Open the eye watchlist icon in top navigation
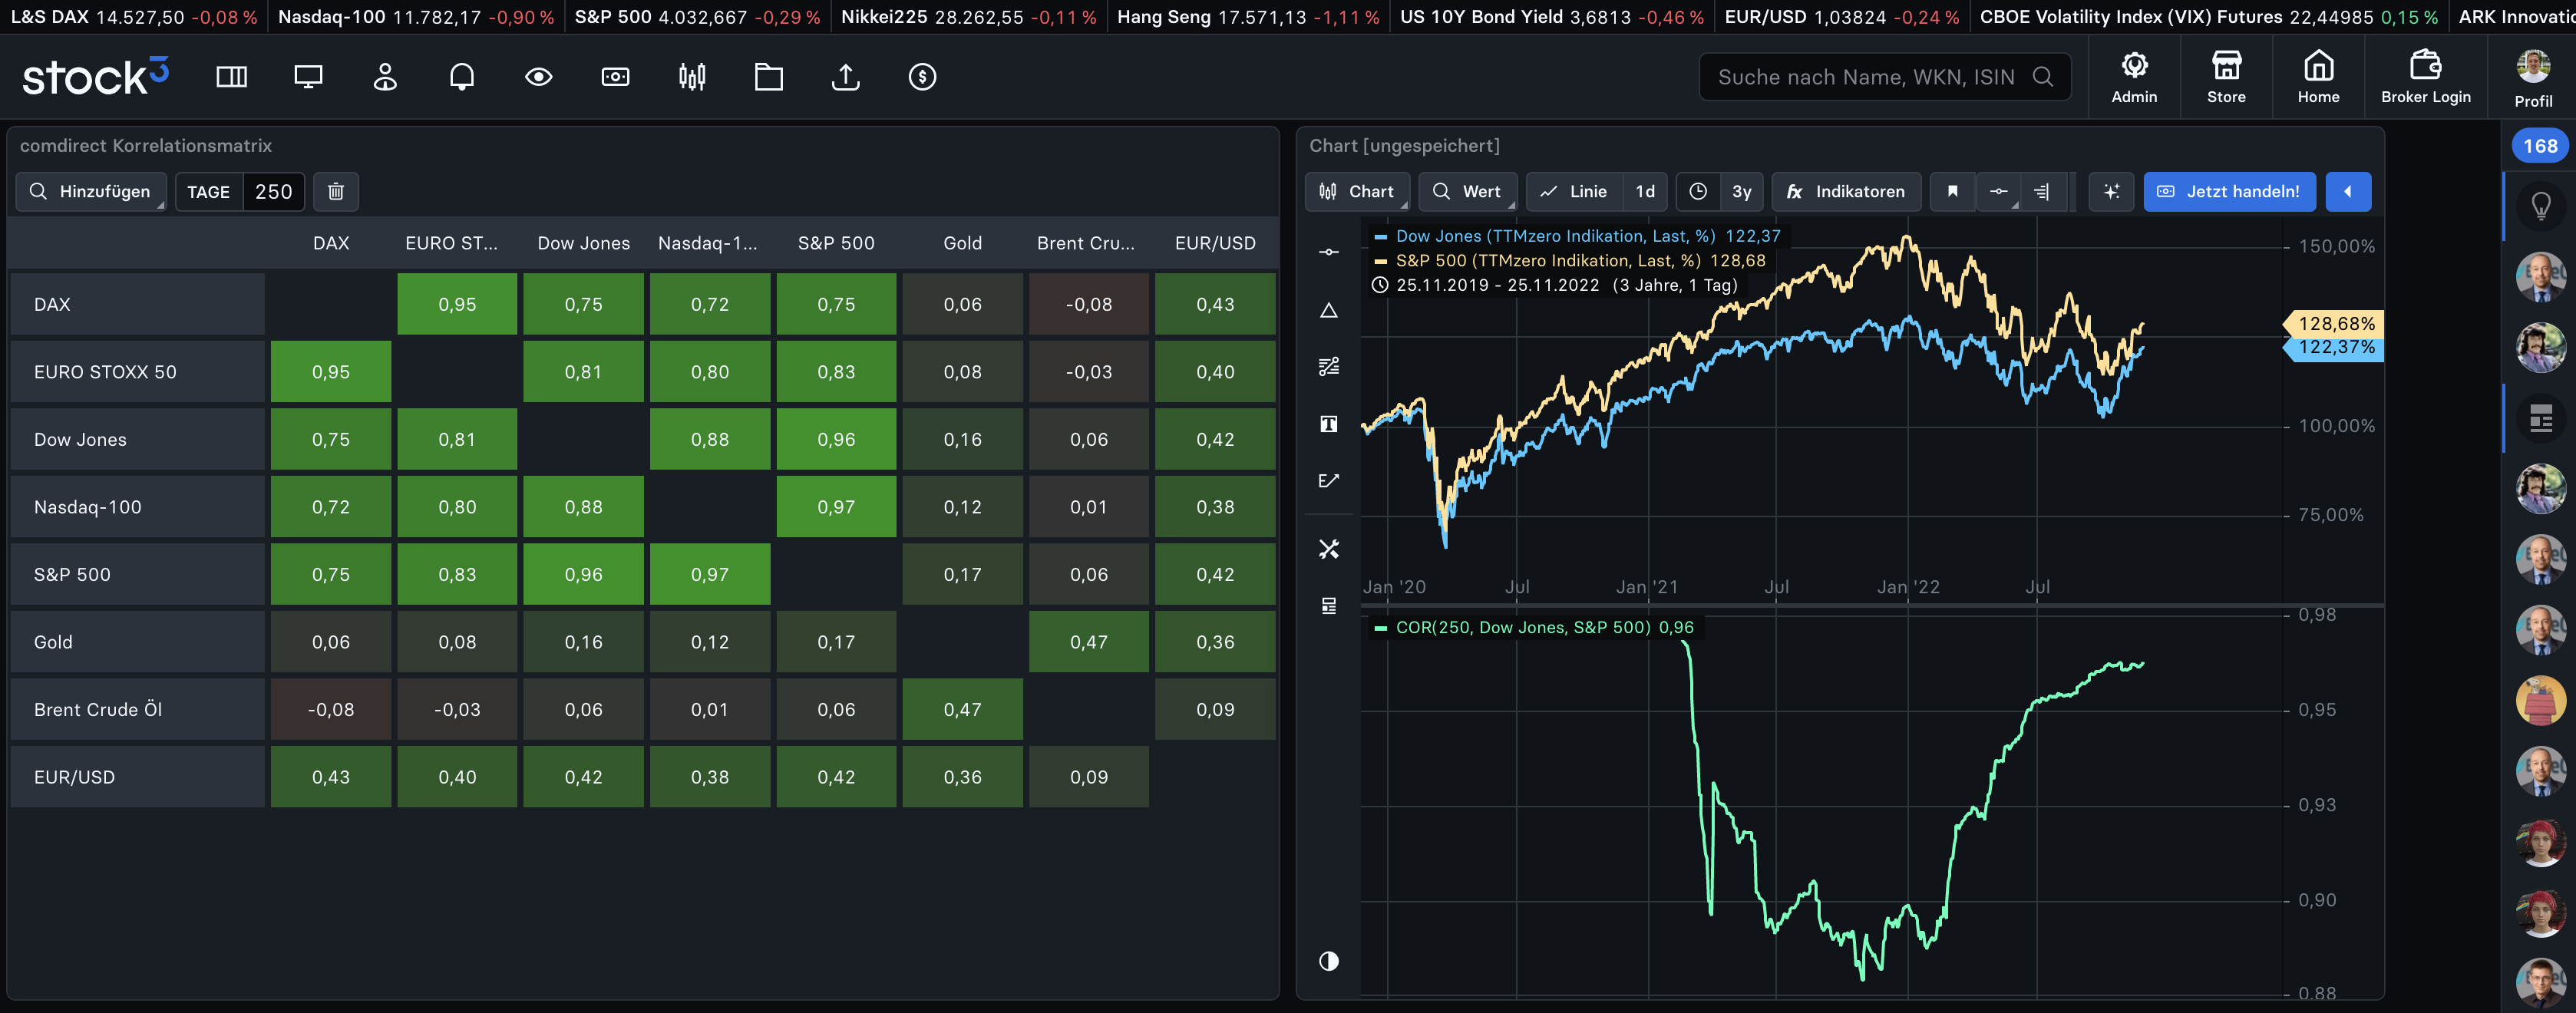This screenshot has height=1013, width=2576. [539, 77]
